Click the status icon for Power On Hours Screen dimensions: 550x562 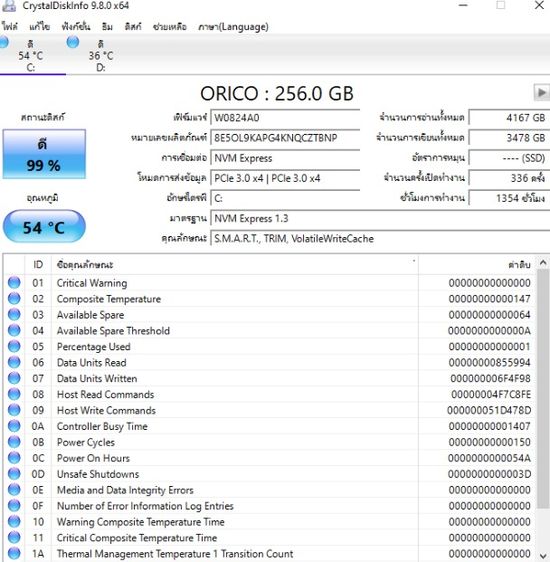pos(14,458)
